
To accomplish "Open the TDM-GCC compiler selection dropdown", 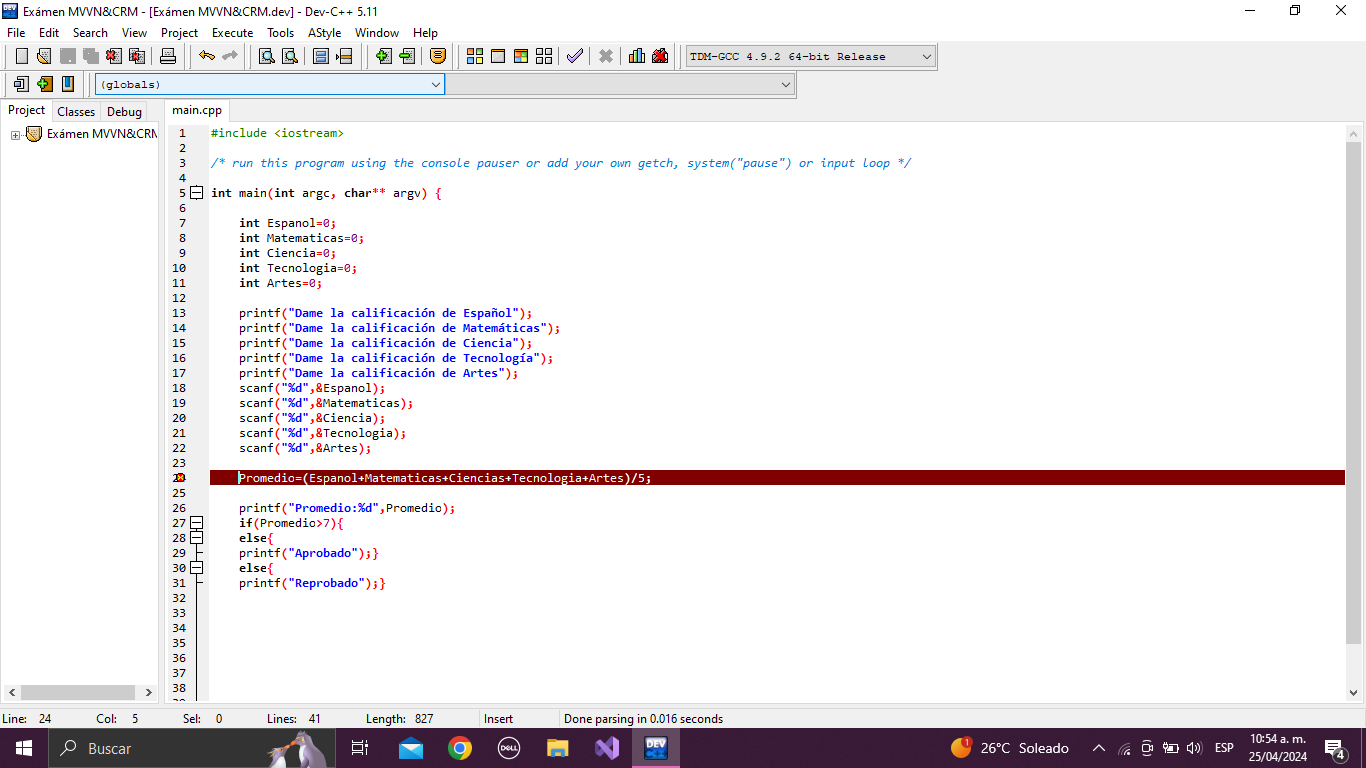I will point(926,57).
